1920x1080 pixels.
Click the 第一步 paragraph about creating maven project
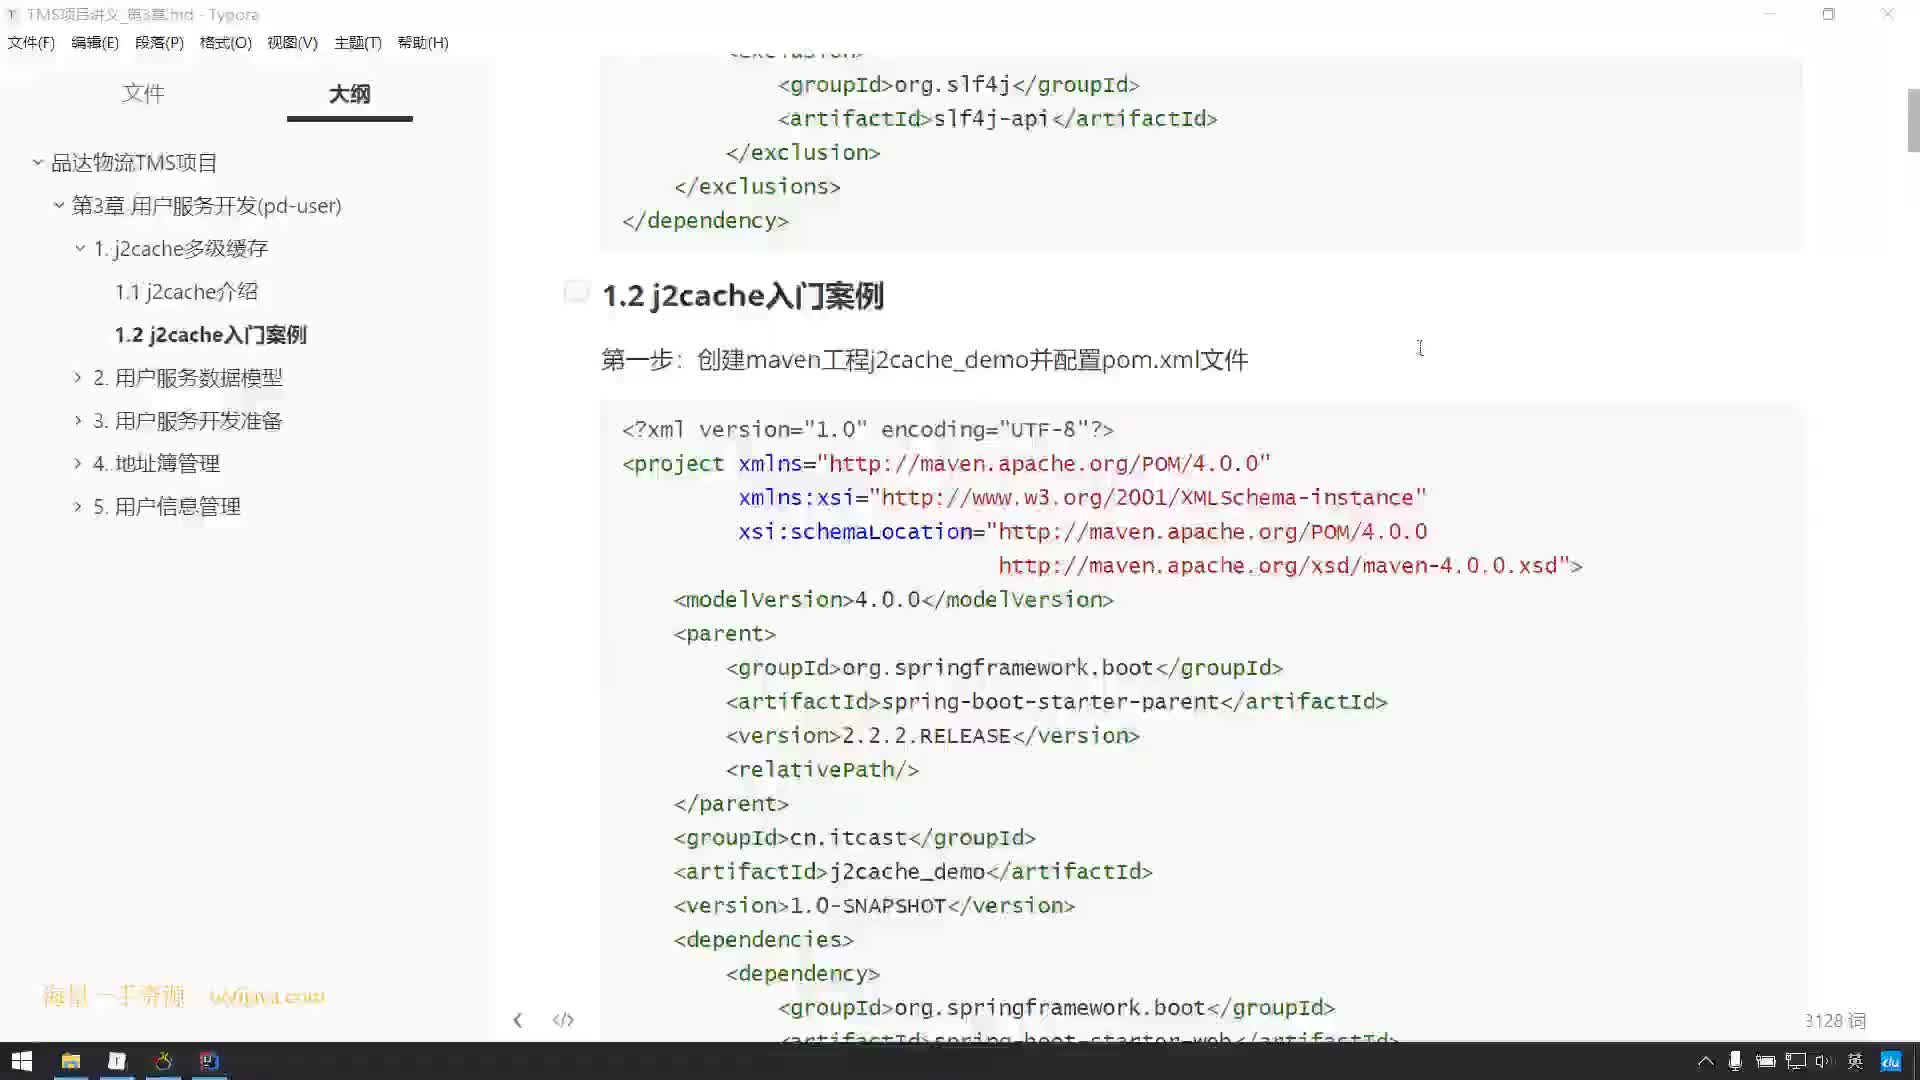pos(924,359)
